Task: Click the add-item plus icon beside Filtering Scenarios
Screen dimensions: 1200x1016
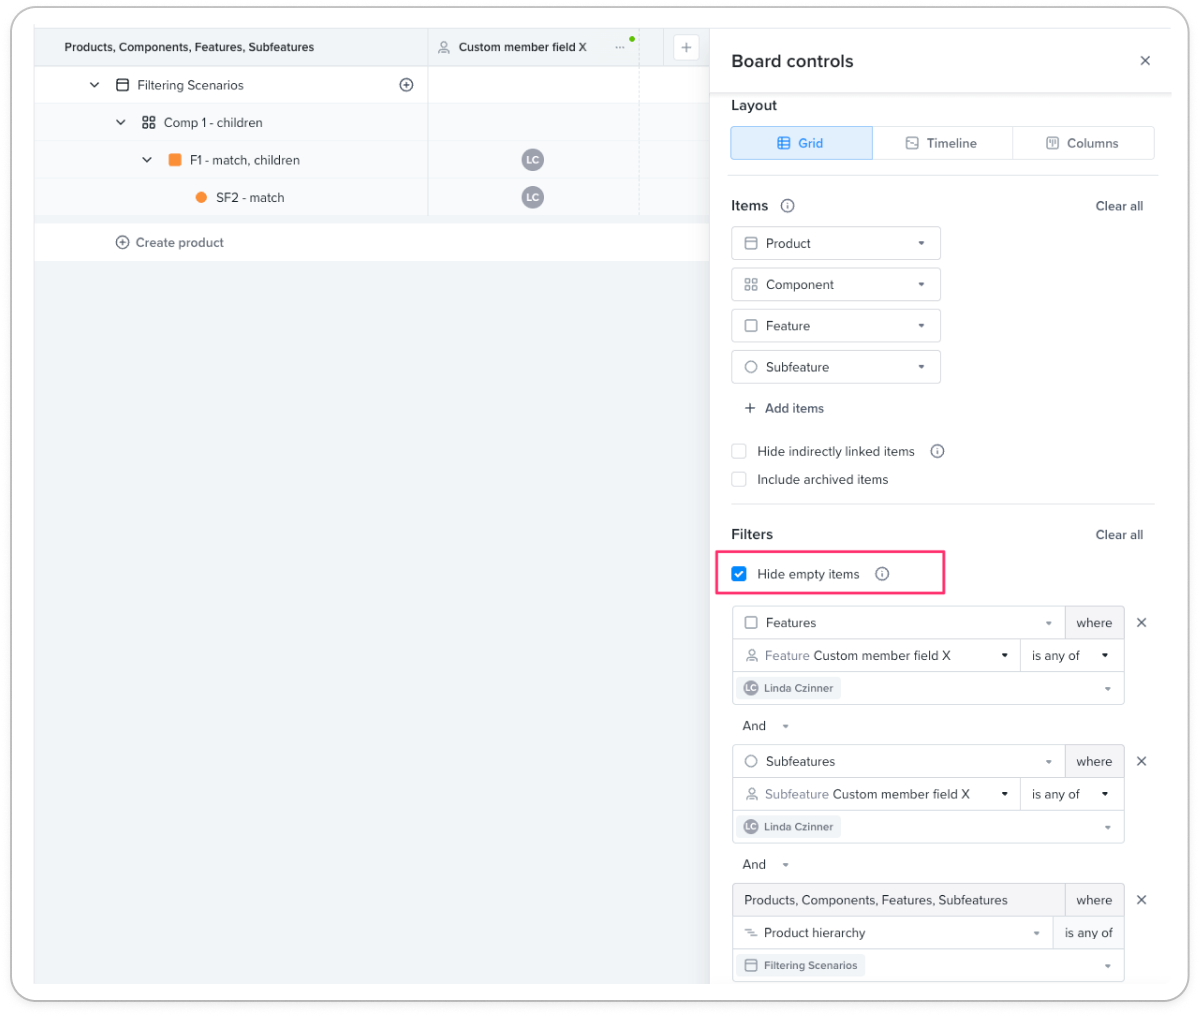Action: (x=406, y=85)
